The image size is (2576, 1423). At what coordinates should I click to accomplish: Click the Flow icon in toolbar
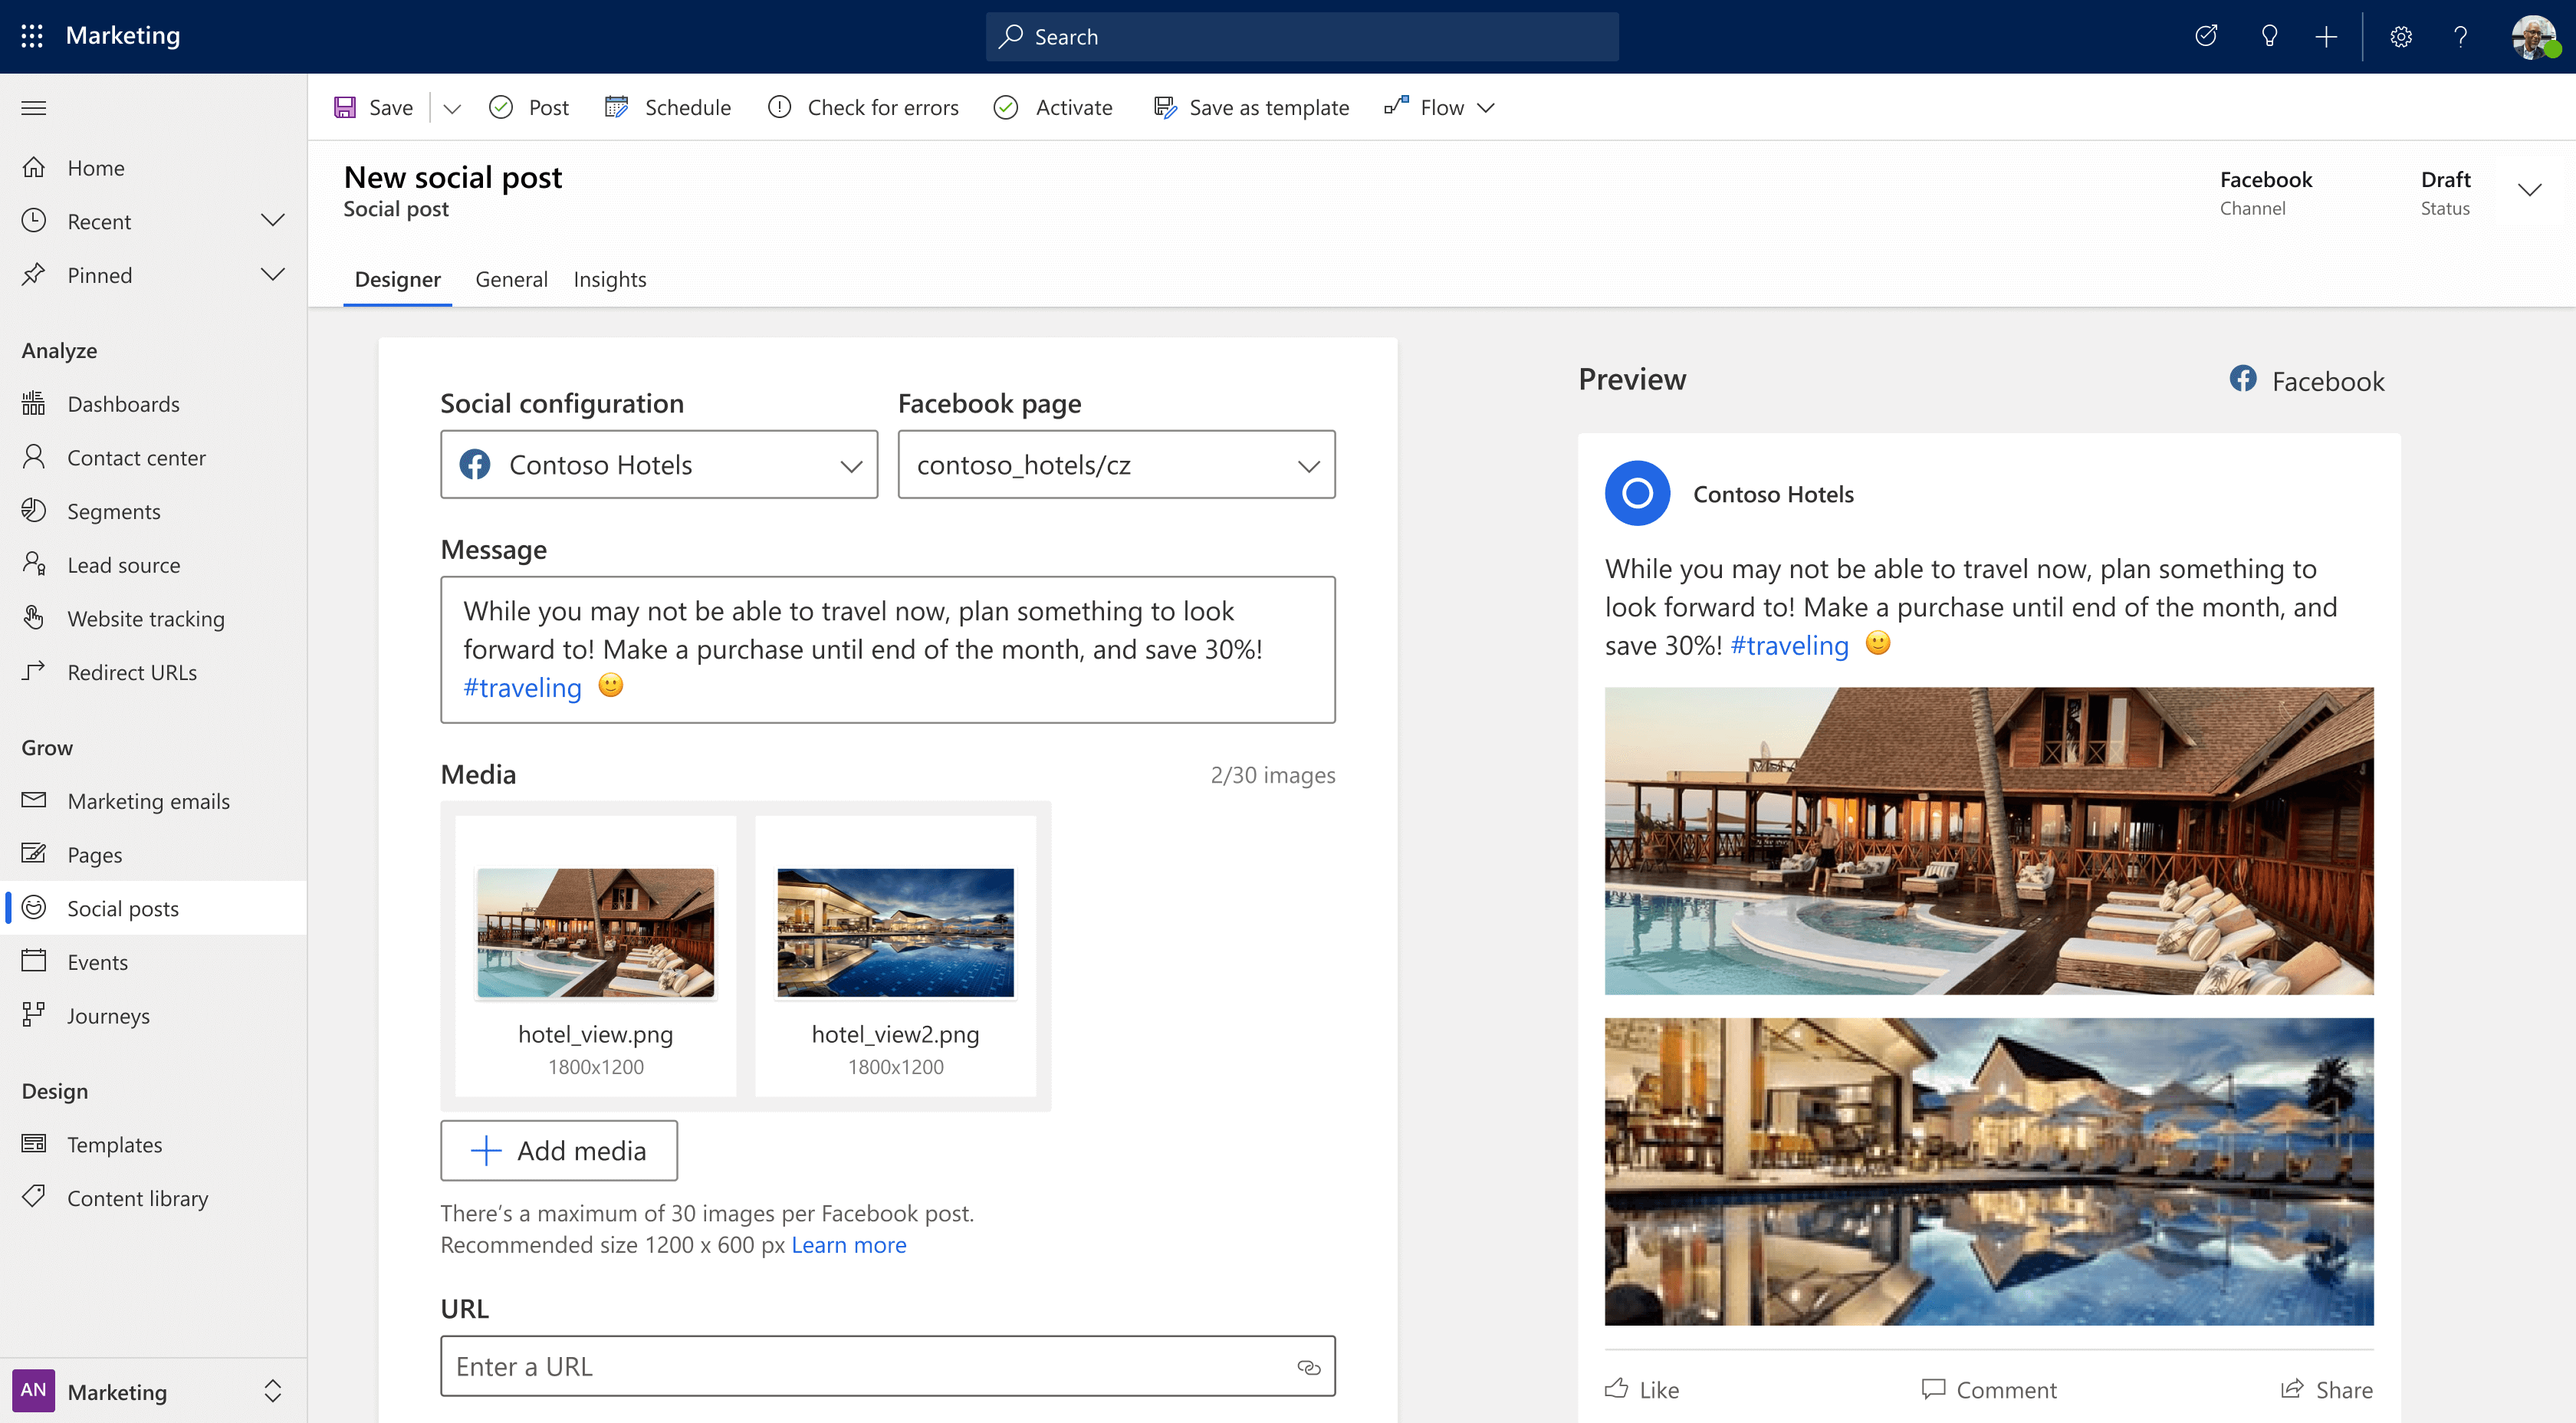[x=1397, y=107]
